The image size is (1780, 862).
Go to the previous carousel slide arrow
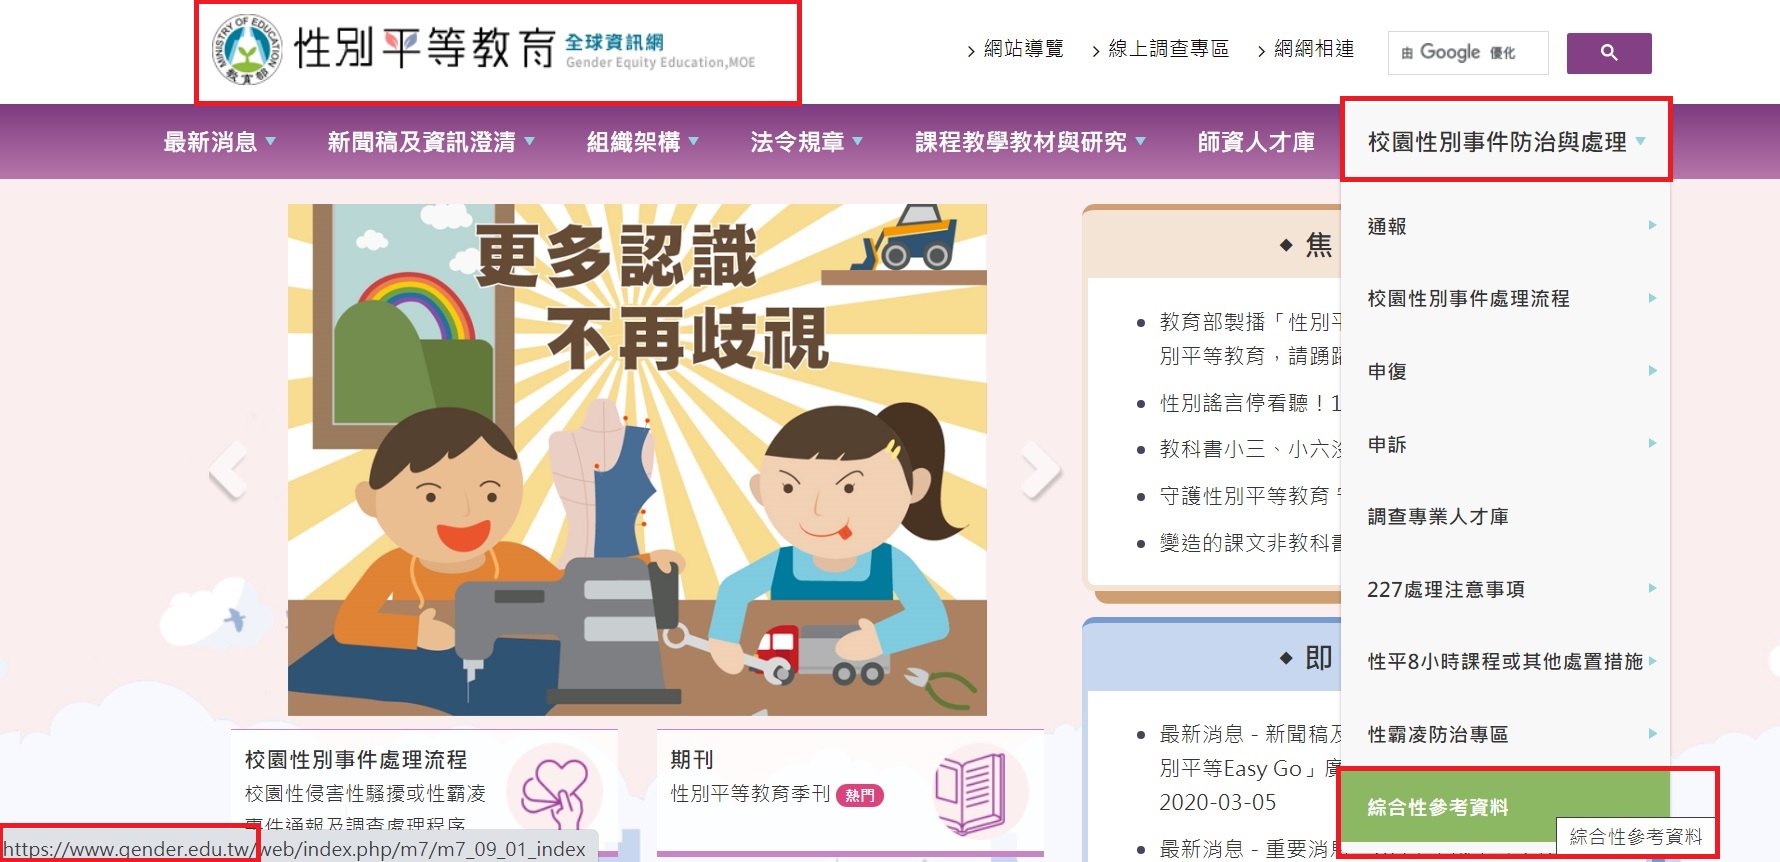point(229,469)
